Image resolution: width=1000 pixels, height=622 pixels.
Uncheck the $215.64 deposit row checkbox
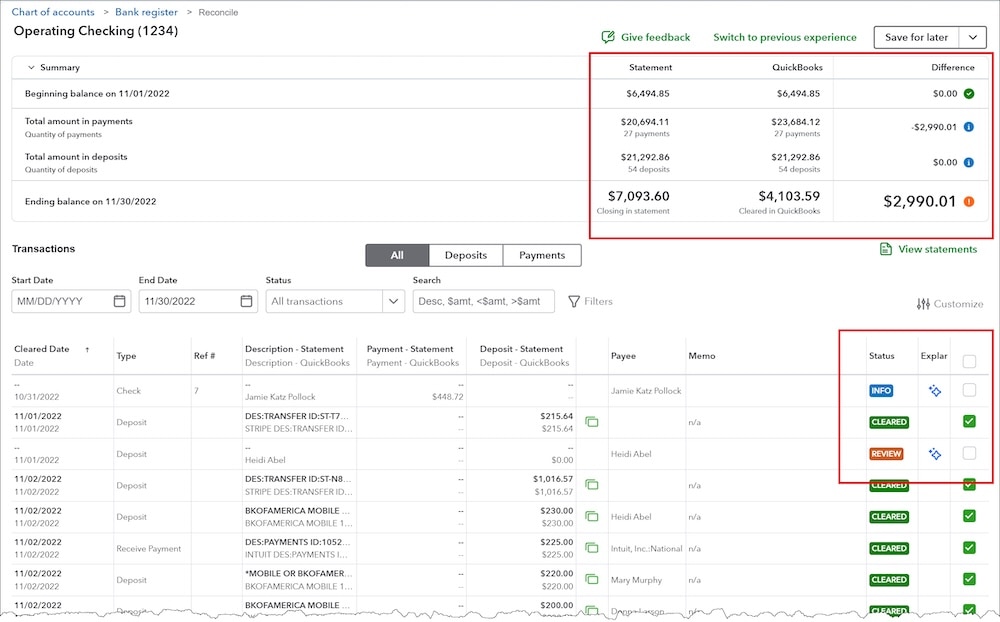click(969, 421)
